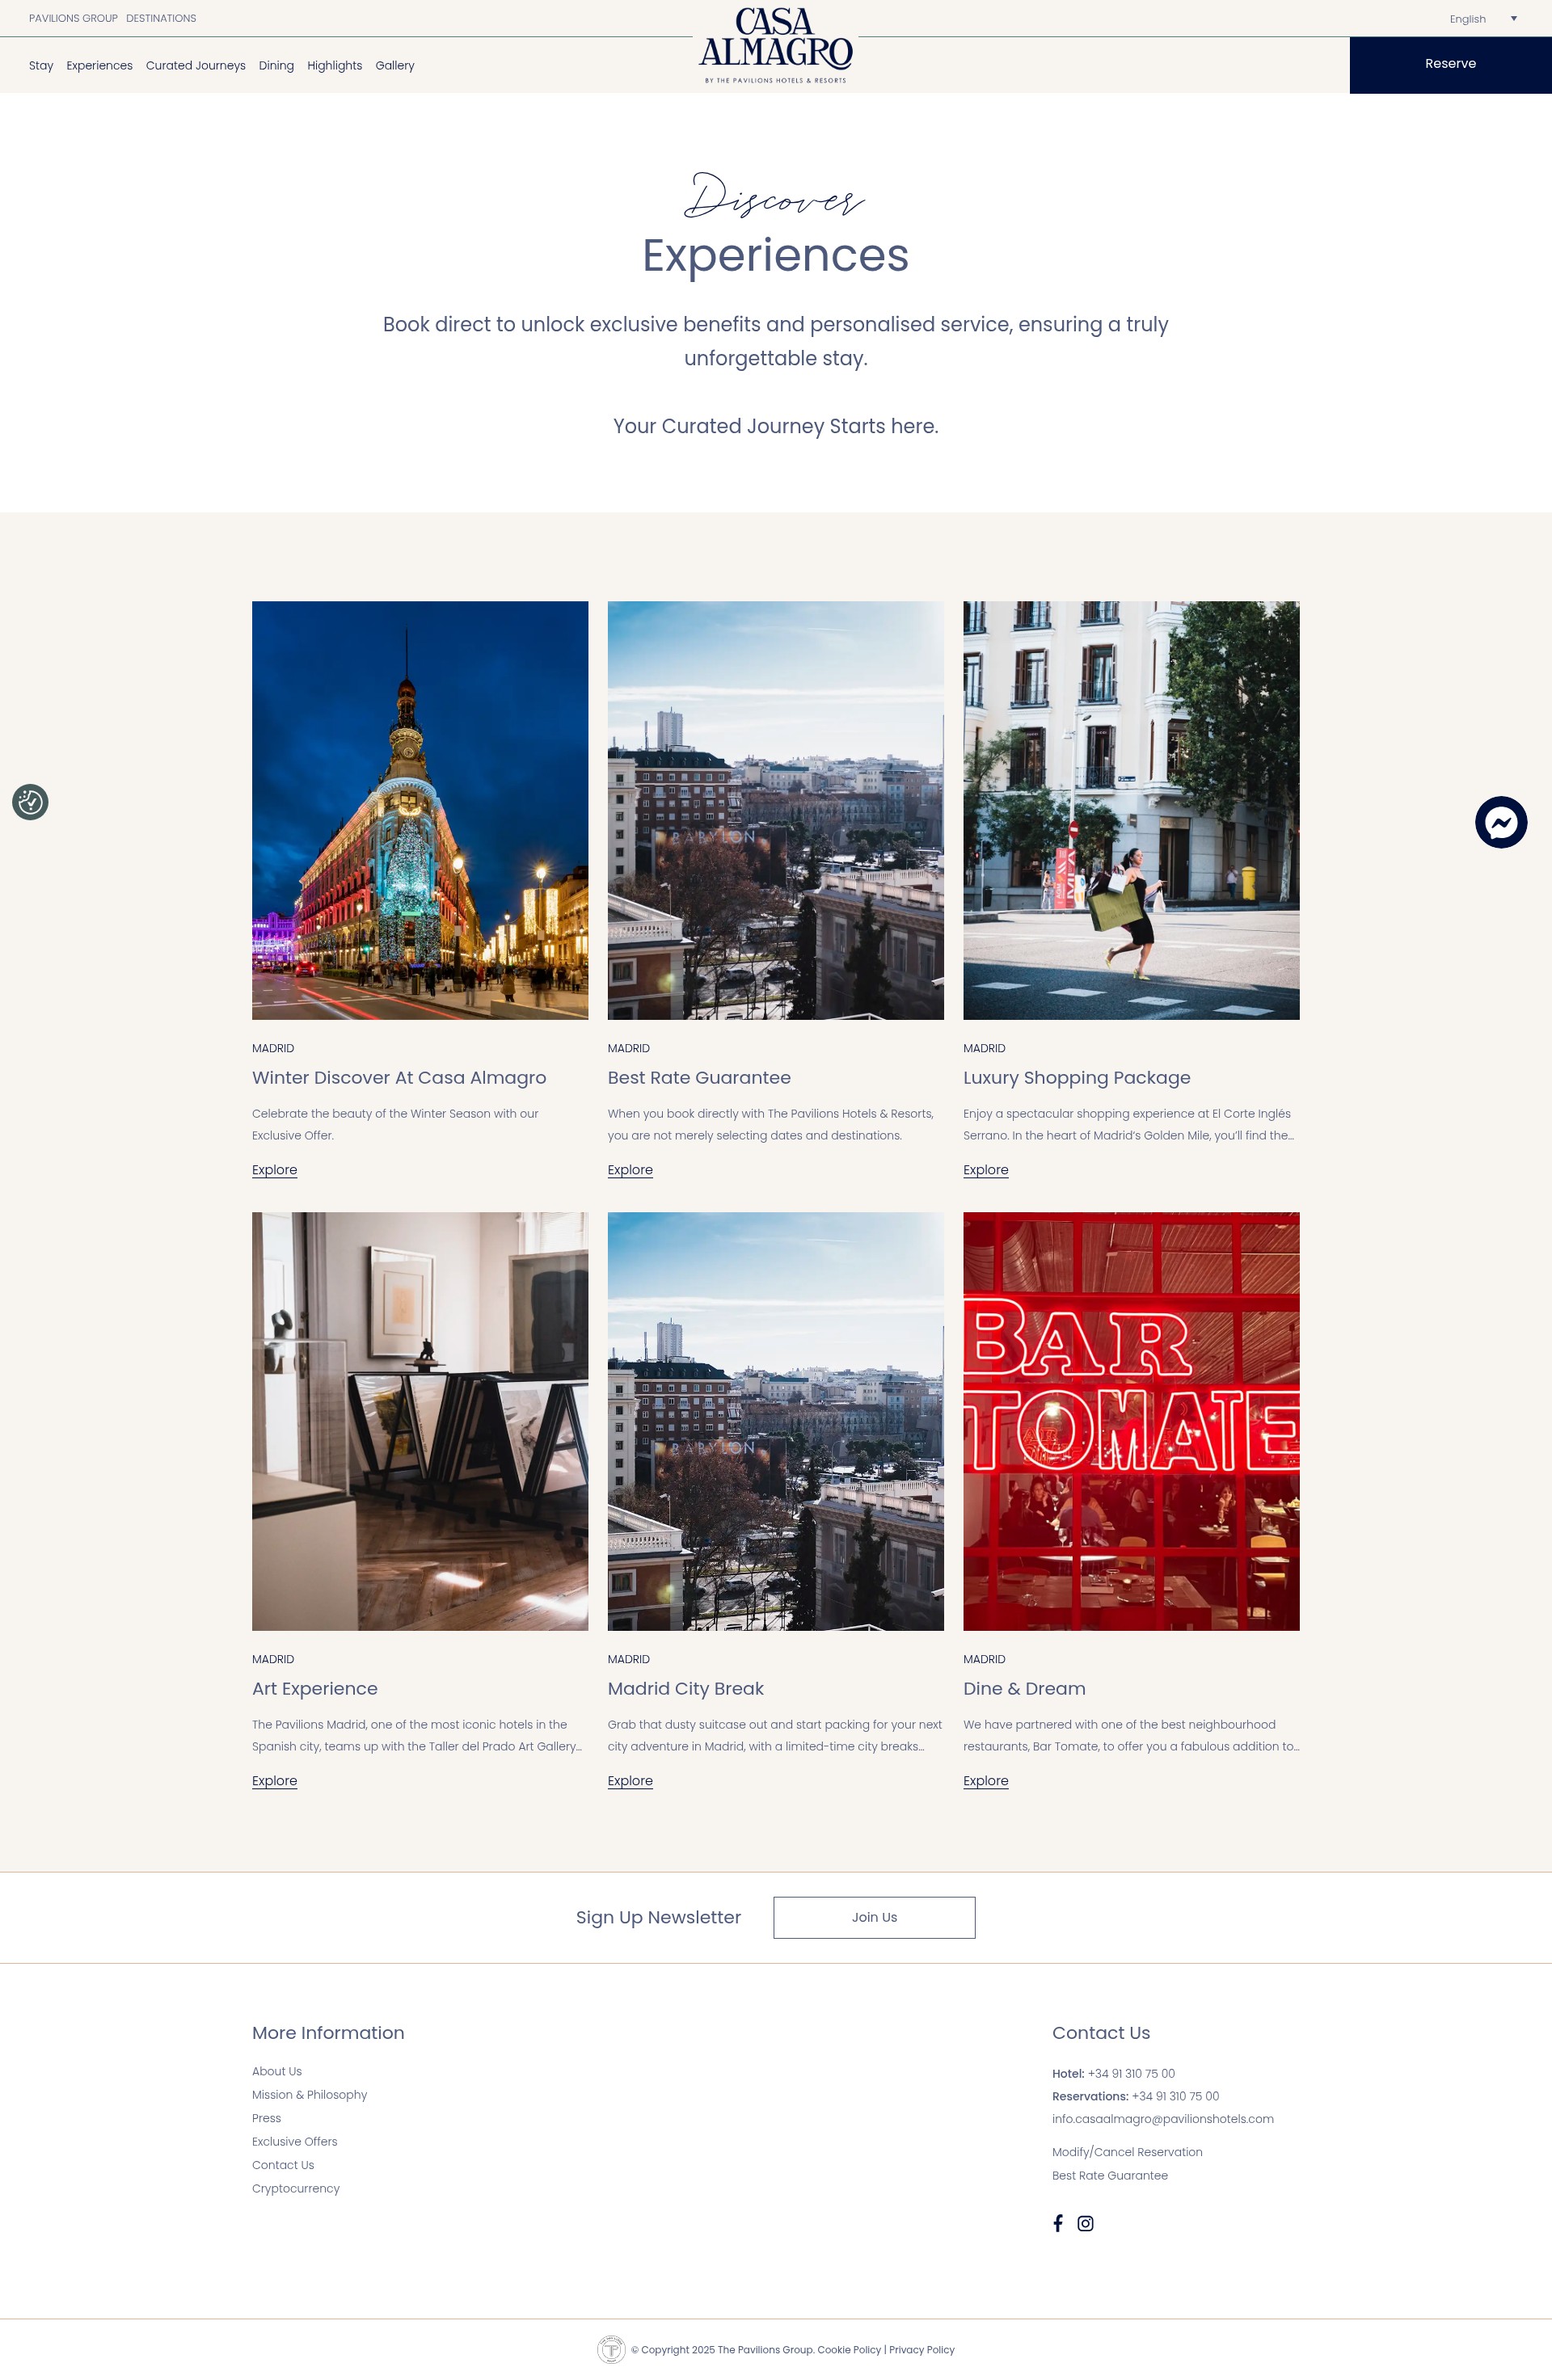Click the Art Experience title
1552x2380 pixels.
pos(315,1689)
